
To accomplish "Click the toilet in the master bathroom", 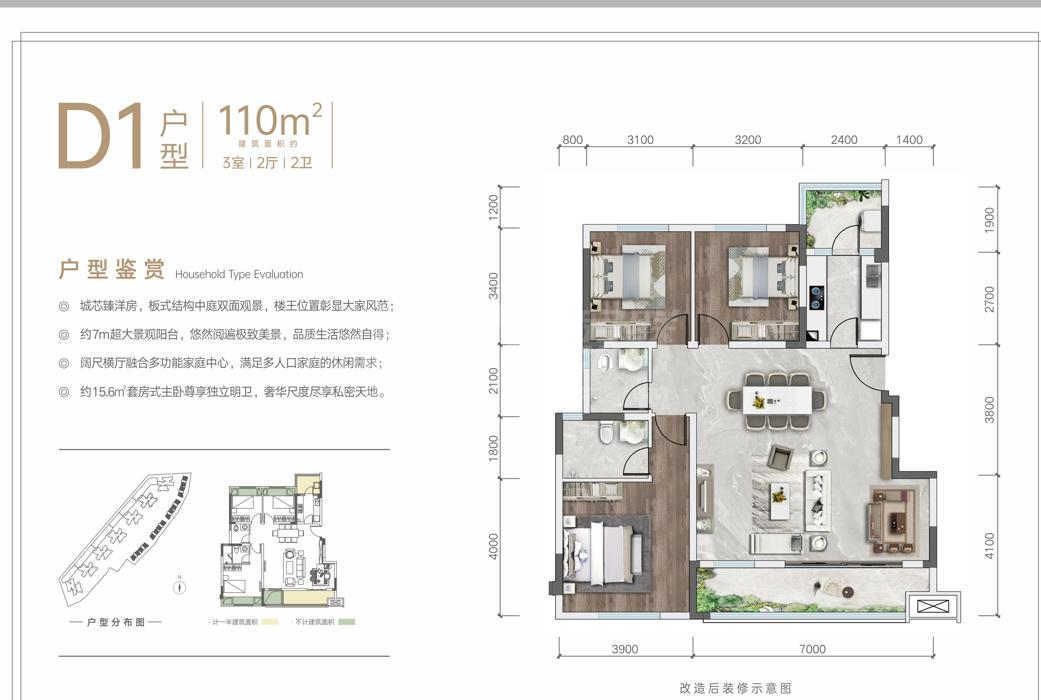I will (606, 433).
